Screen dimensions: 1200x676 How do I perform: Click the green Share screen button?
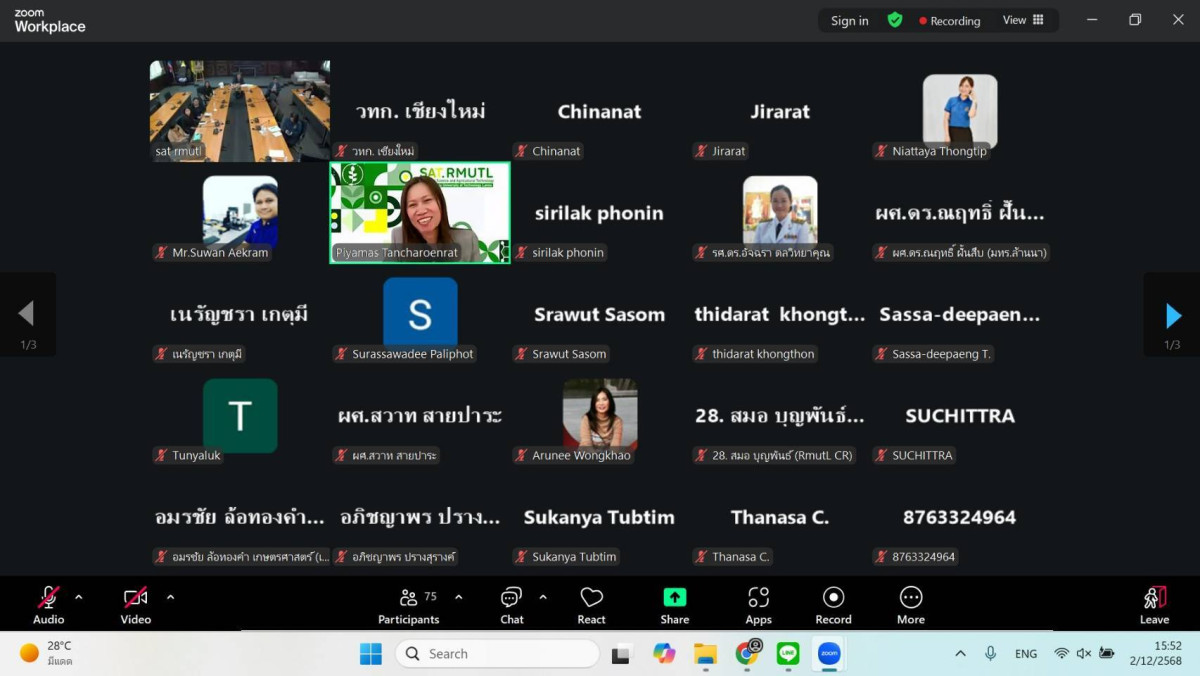(675, 605)
